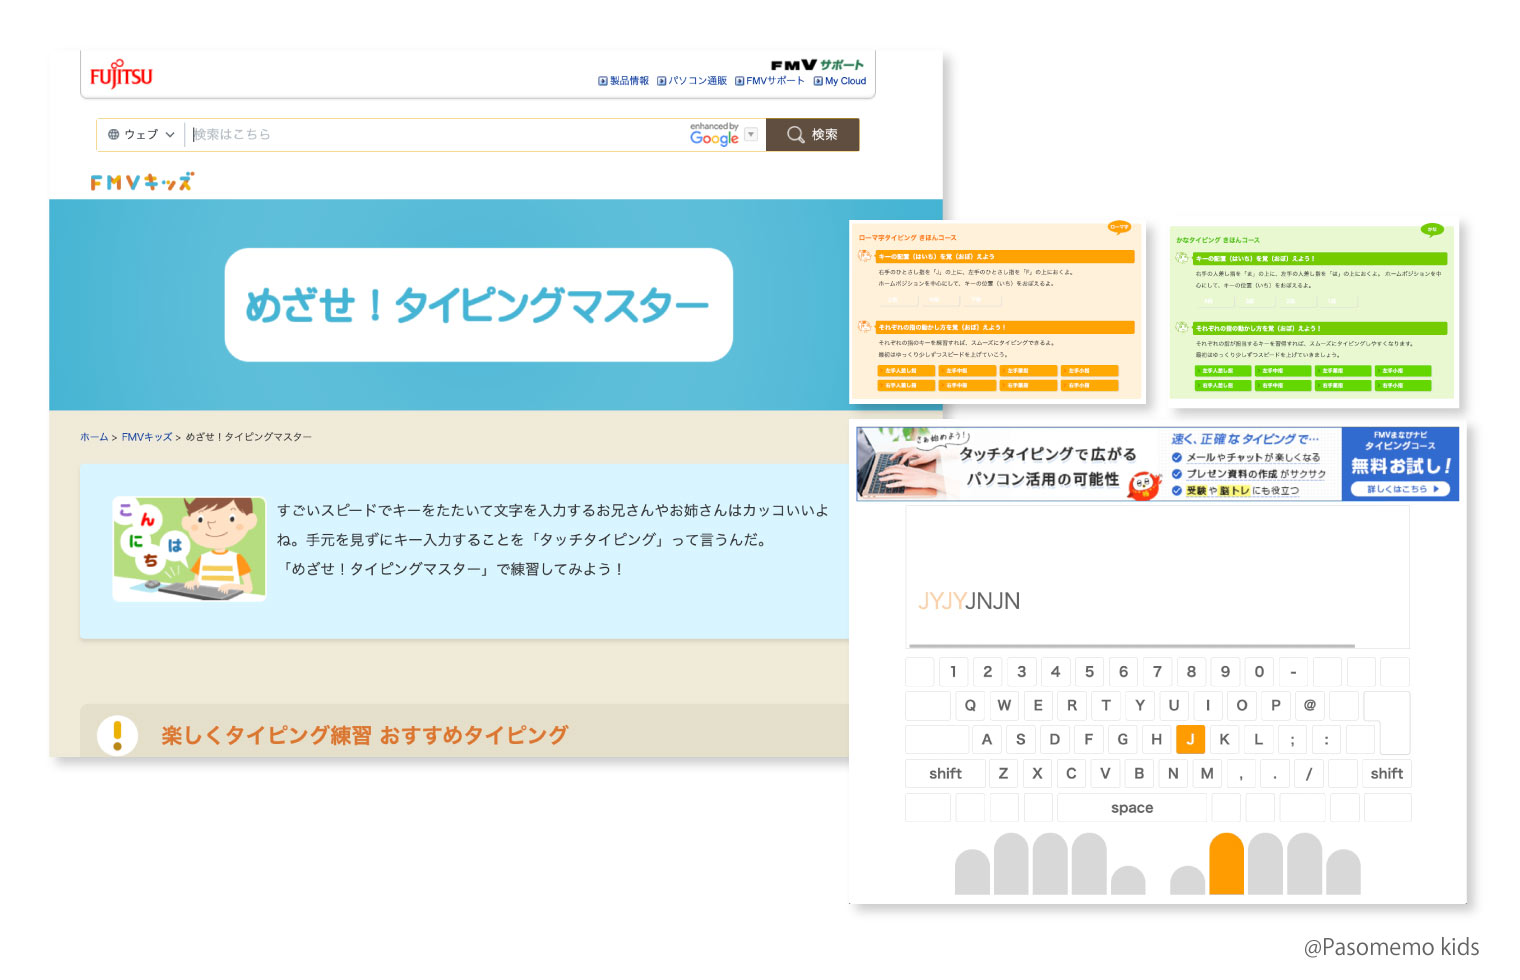Screen dimensions: 1520x980
Task: Click the Y key on the keyboard
Action: pyautogui.click(x=1140, y=705)
